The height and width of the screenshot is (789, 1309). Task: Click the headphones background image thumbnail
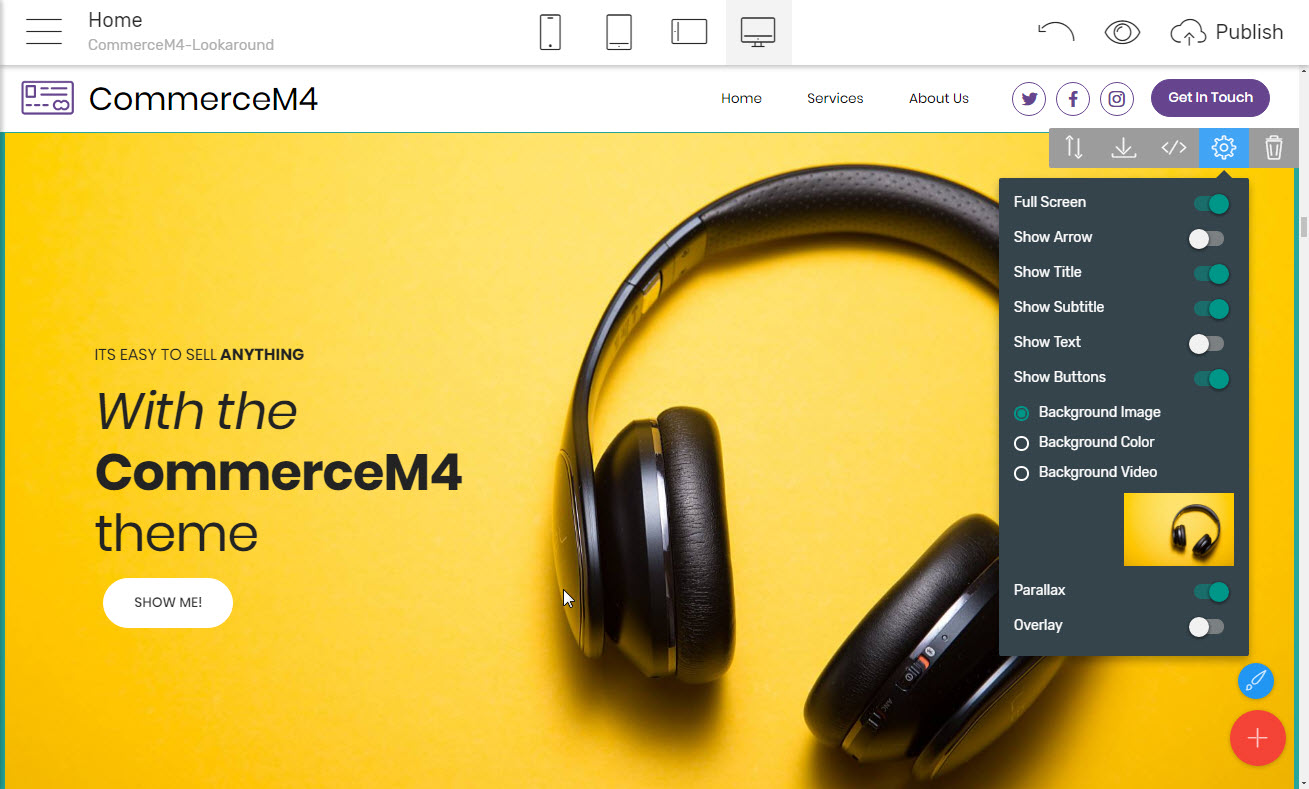1178,529
